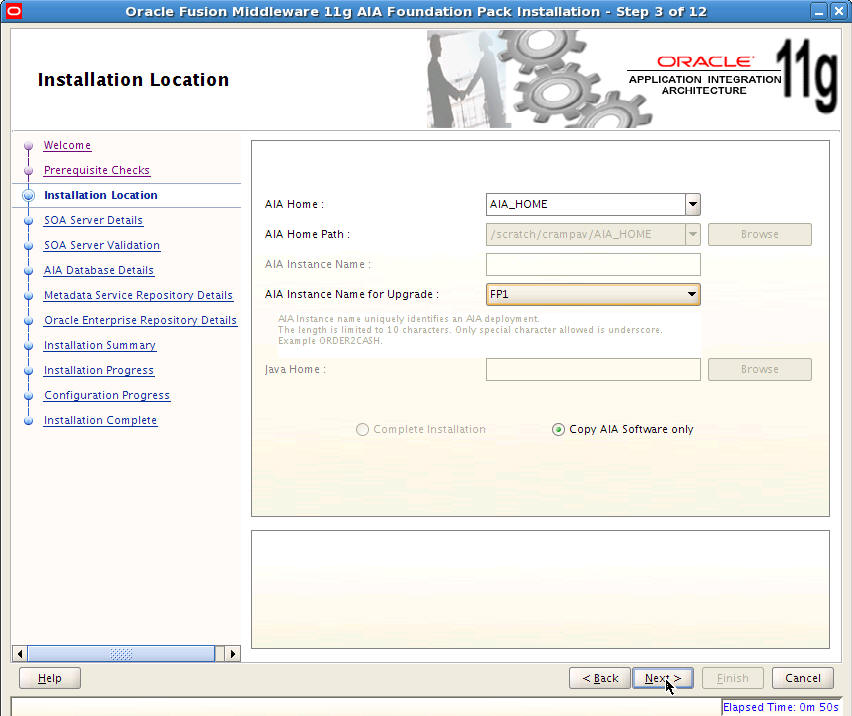852x716 pixels.
Task: Go to Prerequisite Checks step
Action: click(97, 171)
